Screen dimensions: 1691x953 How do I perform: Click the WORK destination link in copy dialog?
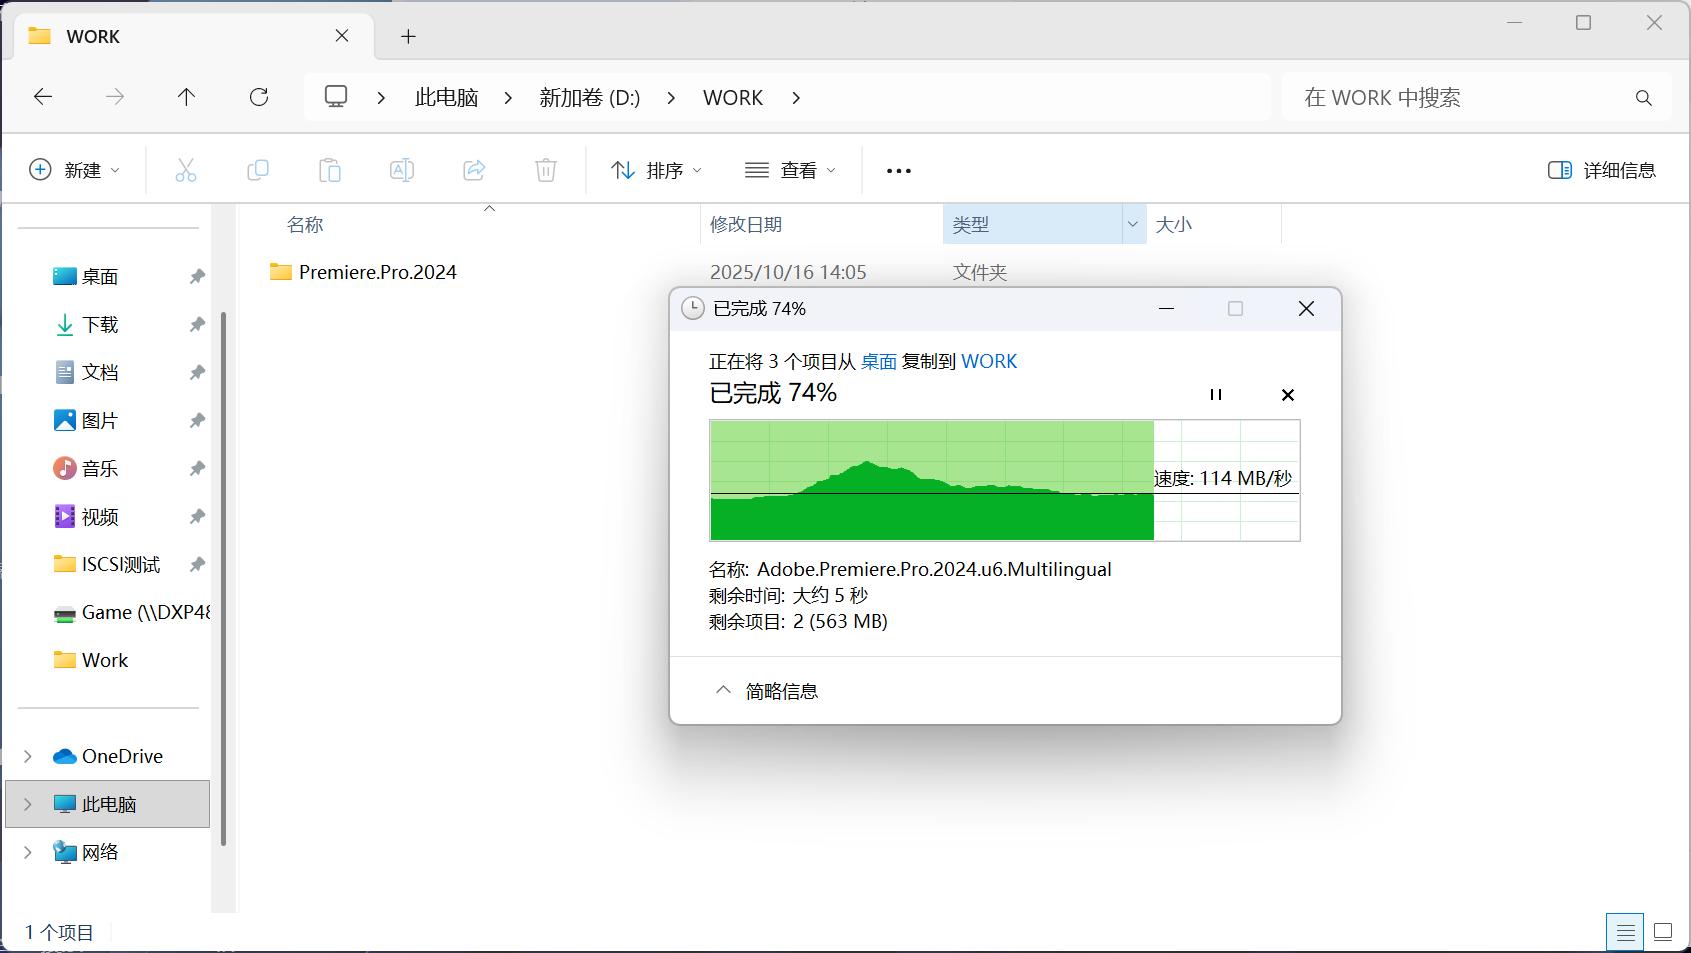pos(989,362)
